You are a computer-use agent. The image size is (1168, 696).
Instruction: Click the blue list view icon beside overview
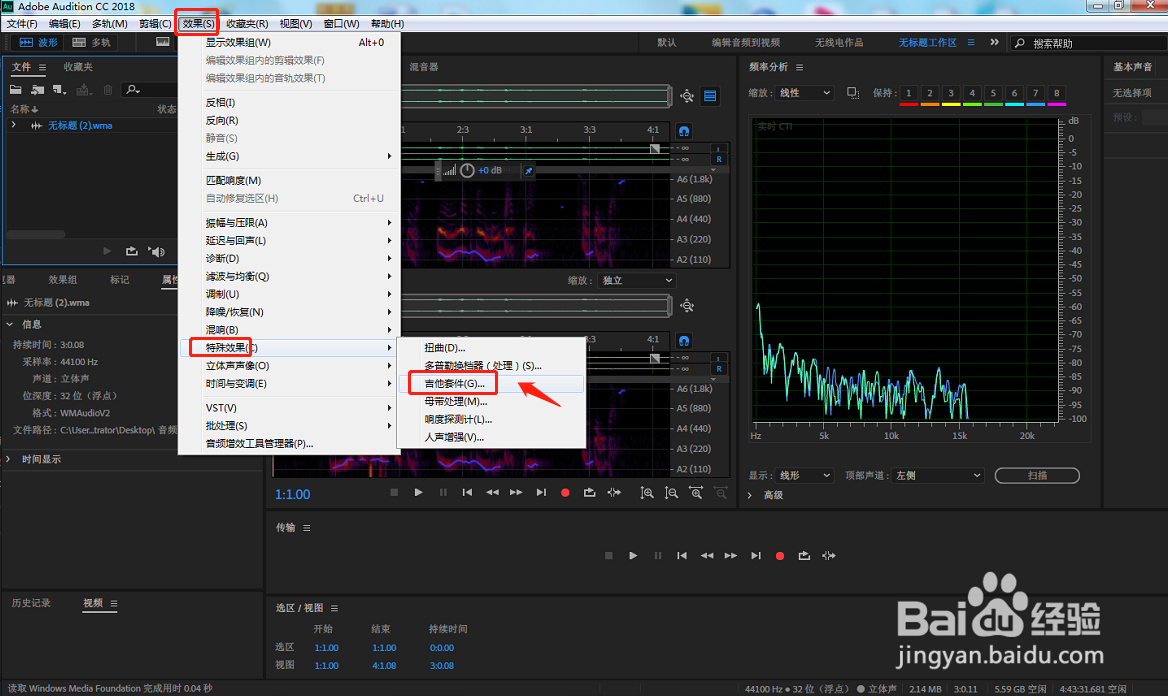pyautogui.click(x=710, y=96)
